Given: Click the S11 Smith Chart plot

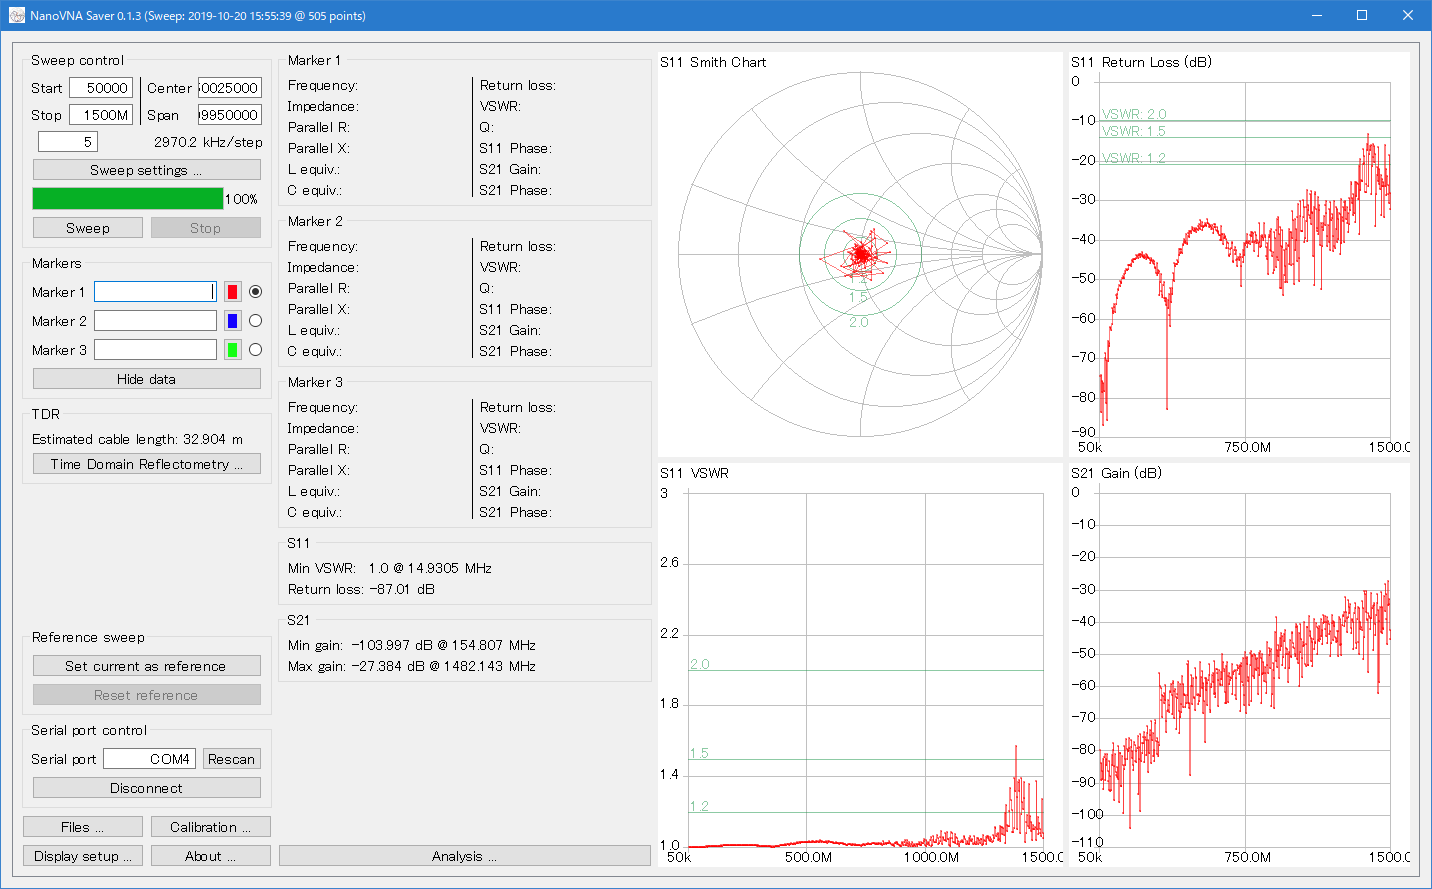Looking at the screenshot, I should [x=860, y=255].
